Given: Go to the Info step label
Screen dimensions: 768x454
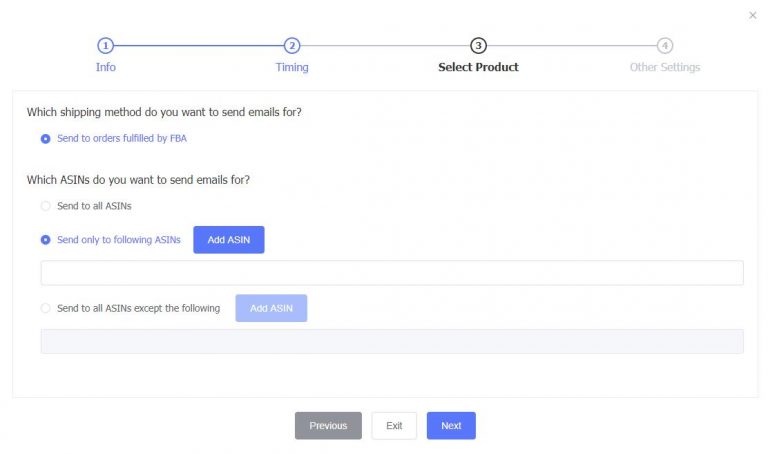Looking at the screenshot, I should [106, 67].
